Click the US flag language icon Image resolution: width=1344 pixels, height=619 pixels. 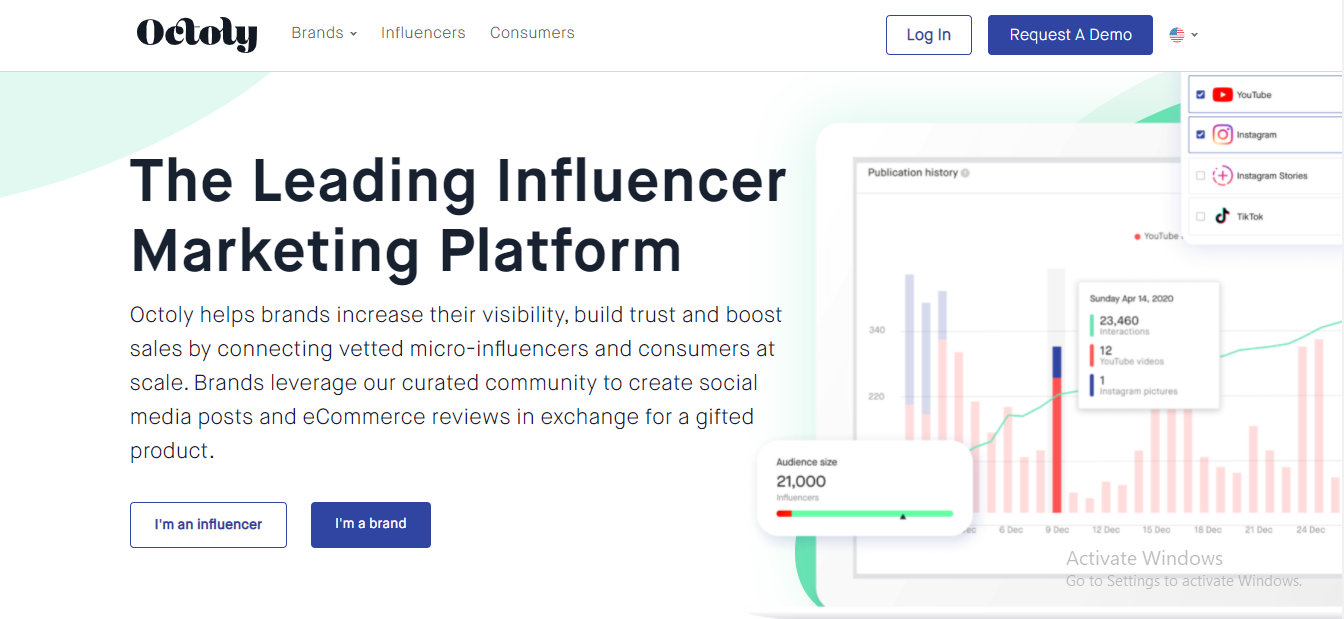pos(1177,35)
